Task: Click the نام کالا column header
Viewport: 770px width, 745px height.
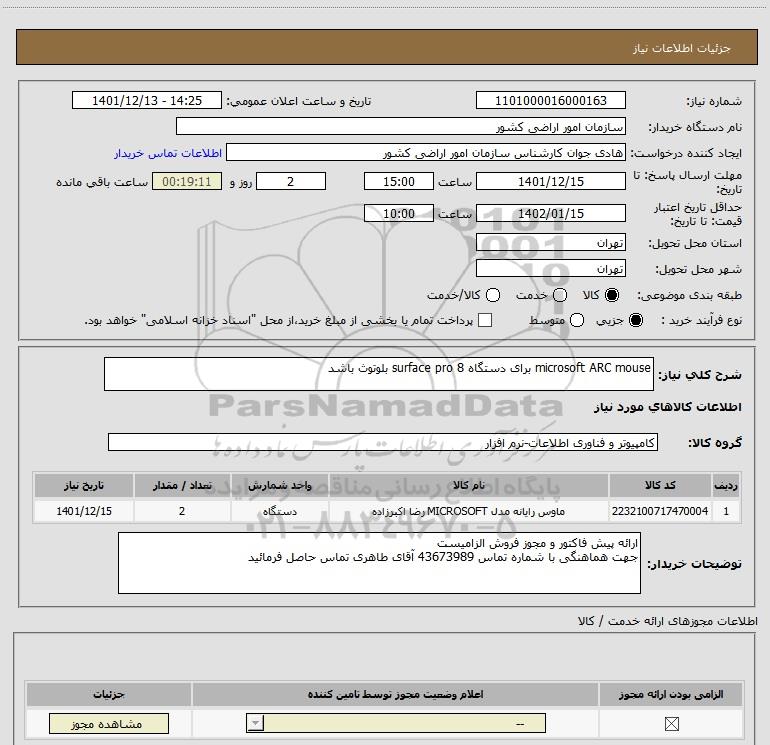Action: point(468,486)
